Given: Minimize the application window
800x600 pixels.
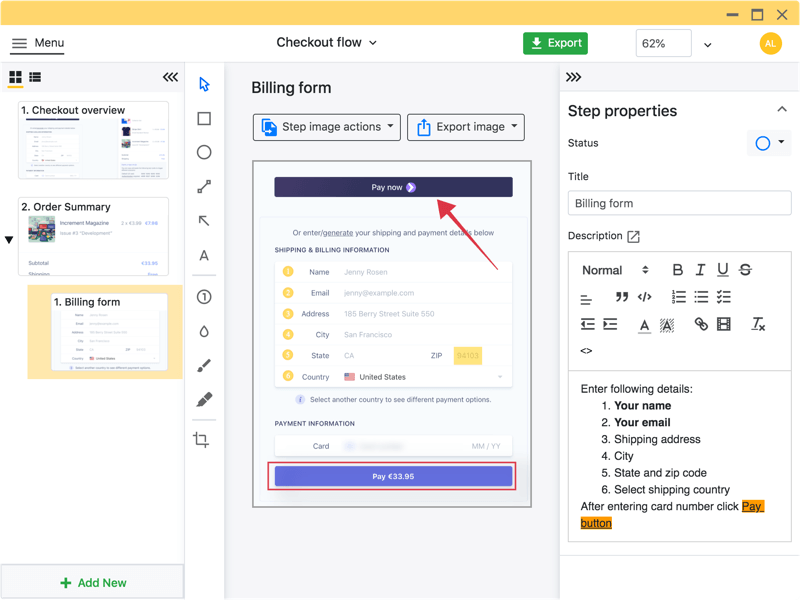Looking at the screenshot, I should tap(733, 15).
